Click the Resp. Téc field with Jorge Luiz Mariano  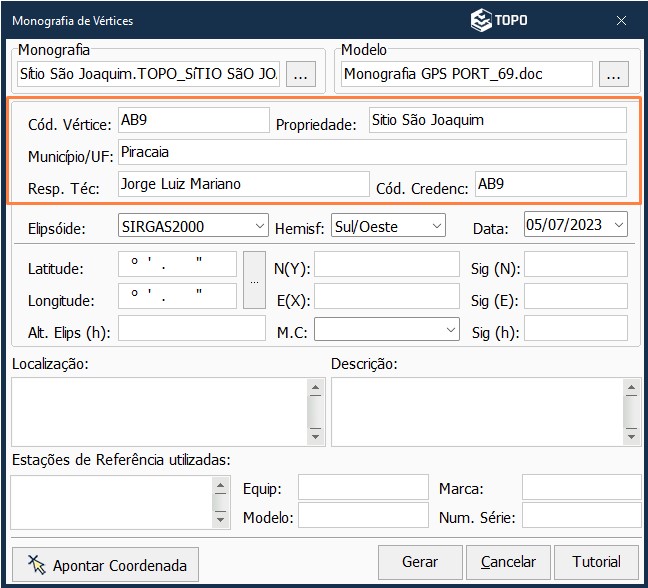pos(244,184)
